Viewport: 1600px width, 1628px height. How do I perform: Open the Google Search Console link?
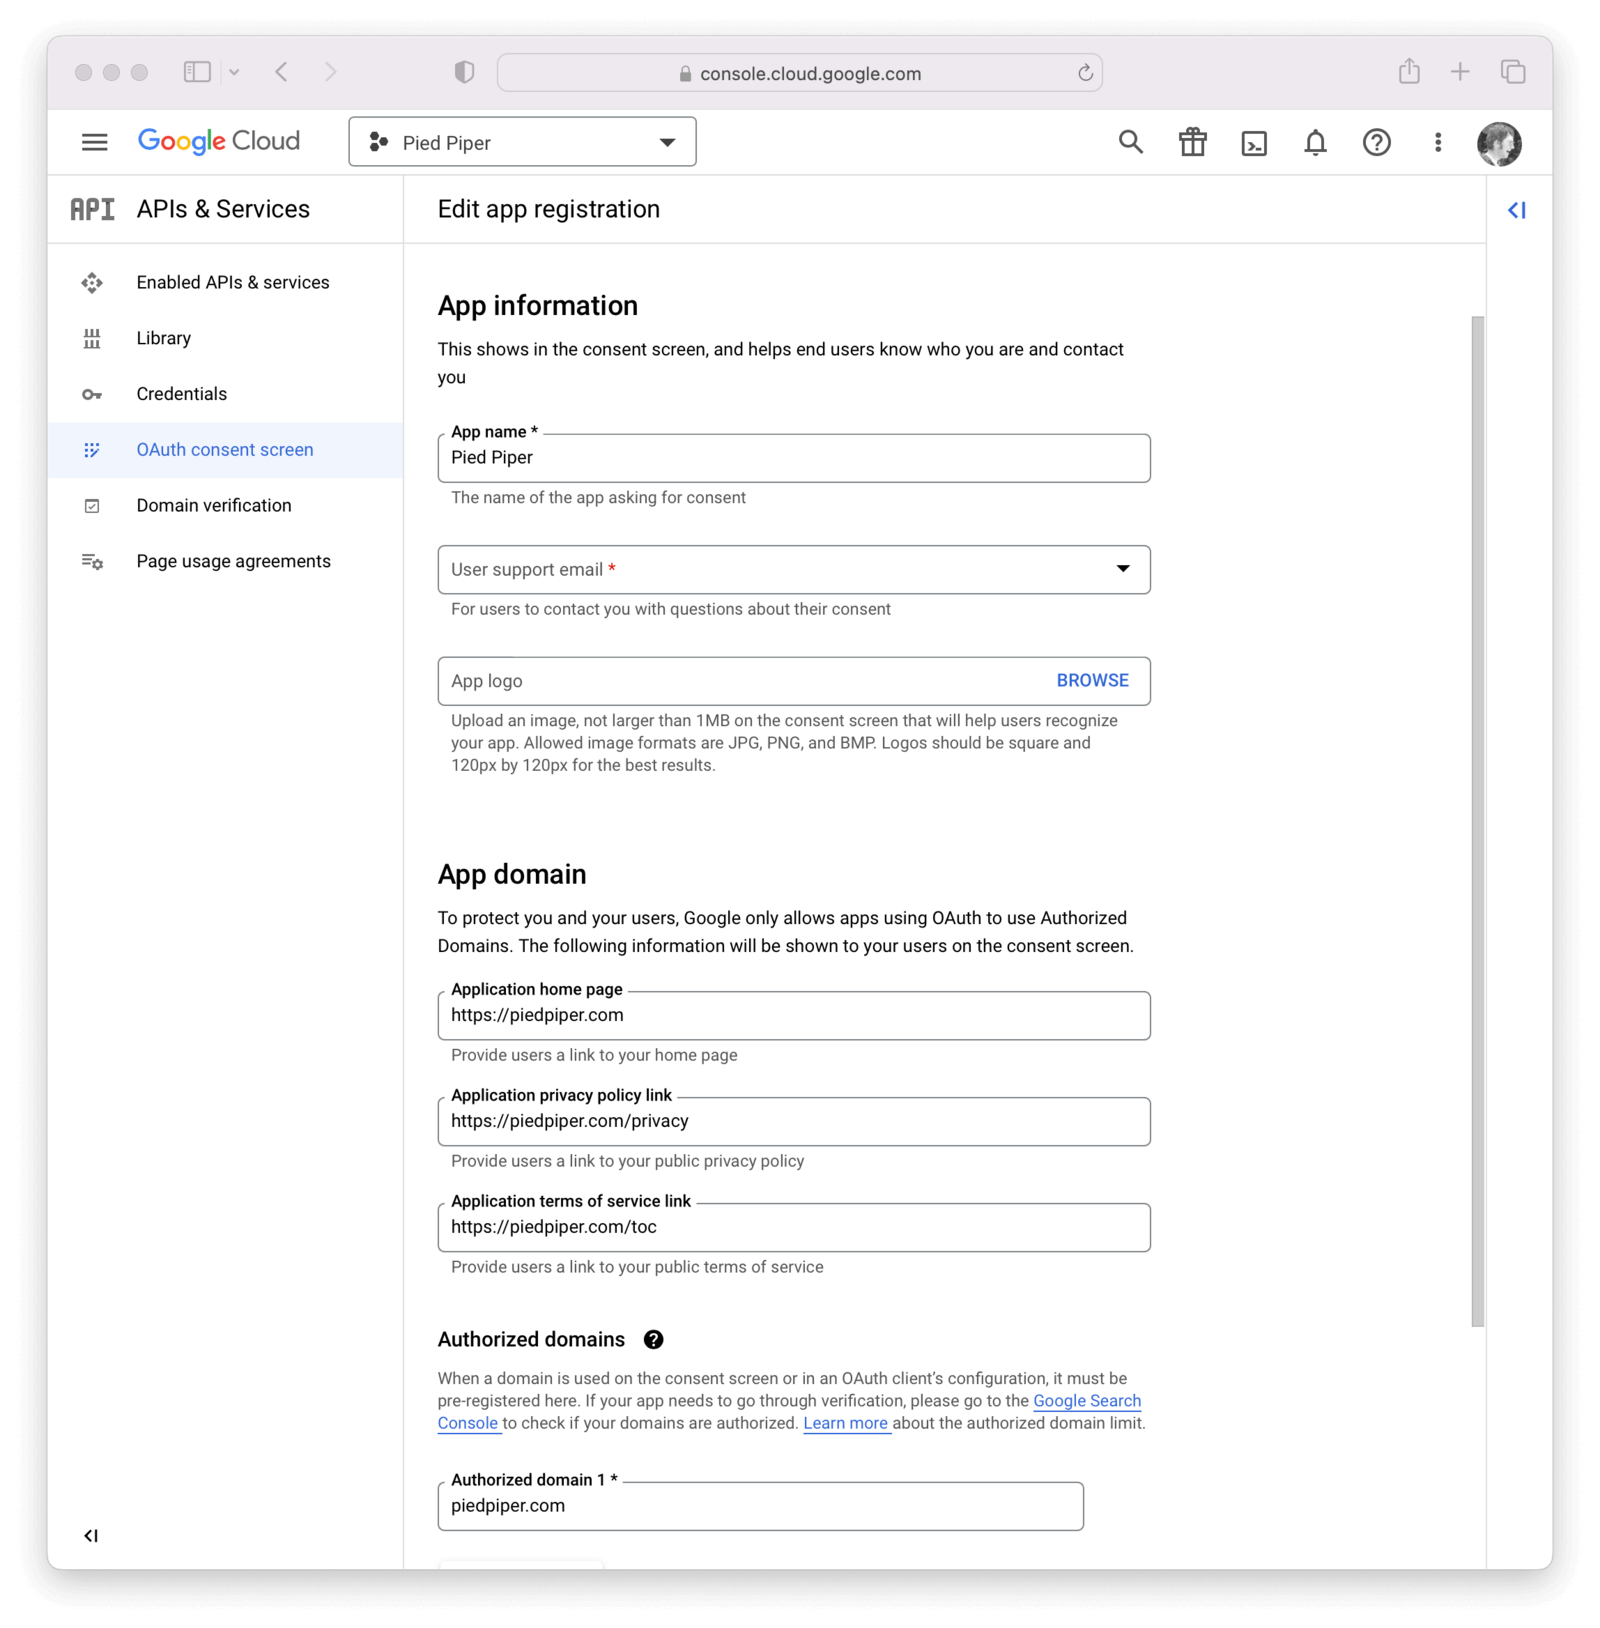pos(1086,1401)
